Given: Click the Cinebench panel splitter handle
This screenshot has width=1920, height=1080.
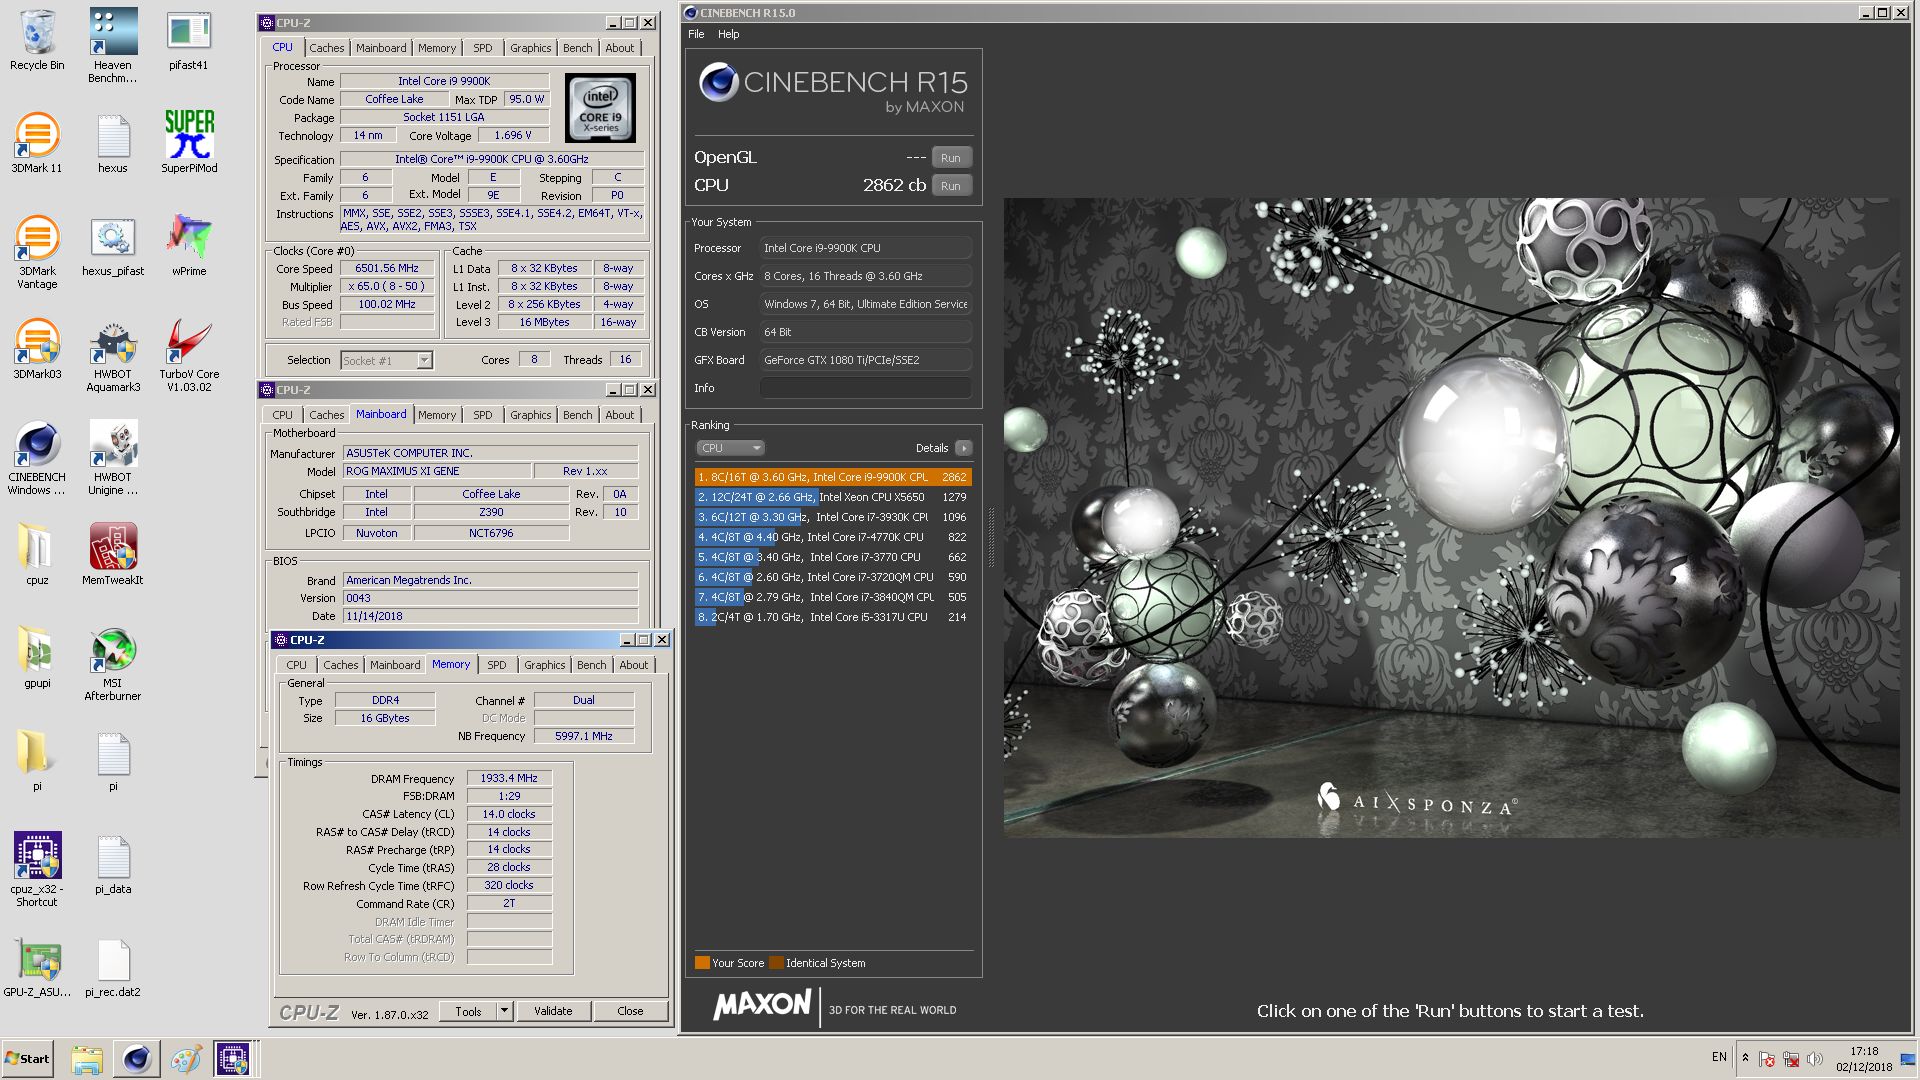Looking at the screenshot, I should (992, 536).
